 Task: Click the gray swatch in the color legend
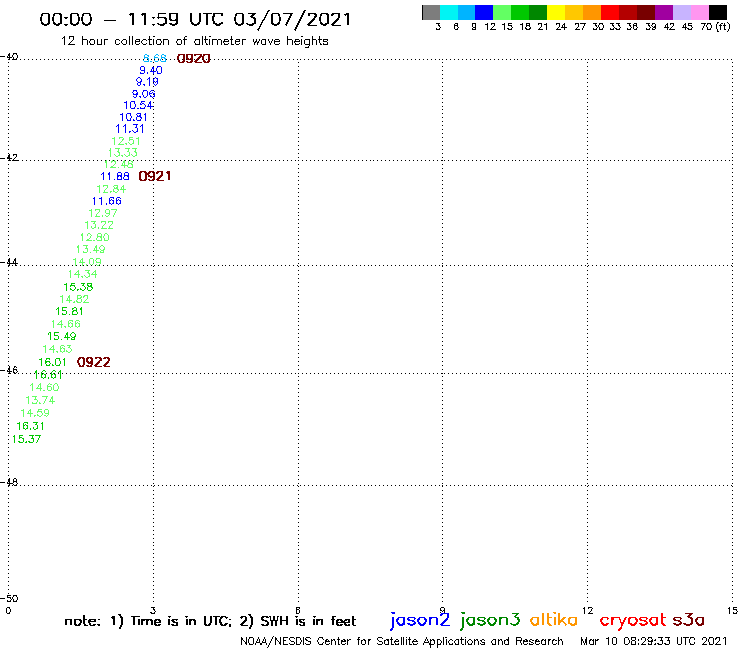[x=431, y=12]
